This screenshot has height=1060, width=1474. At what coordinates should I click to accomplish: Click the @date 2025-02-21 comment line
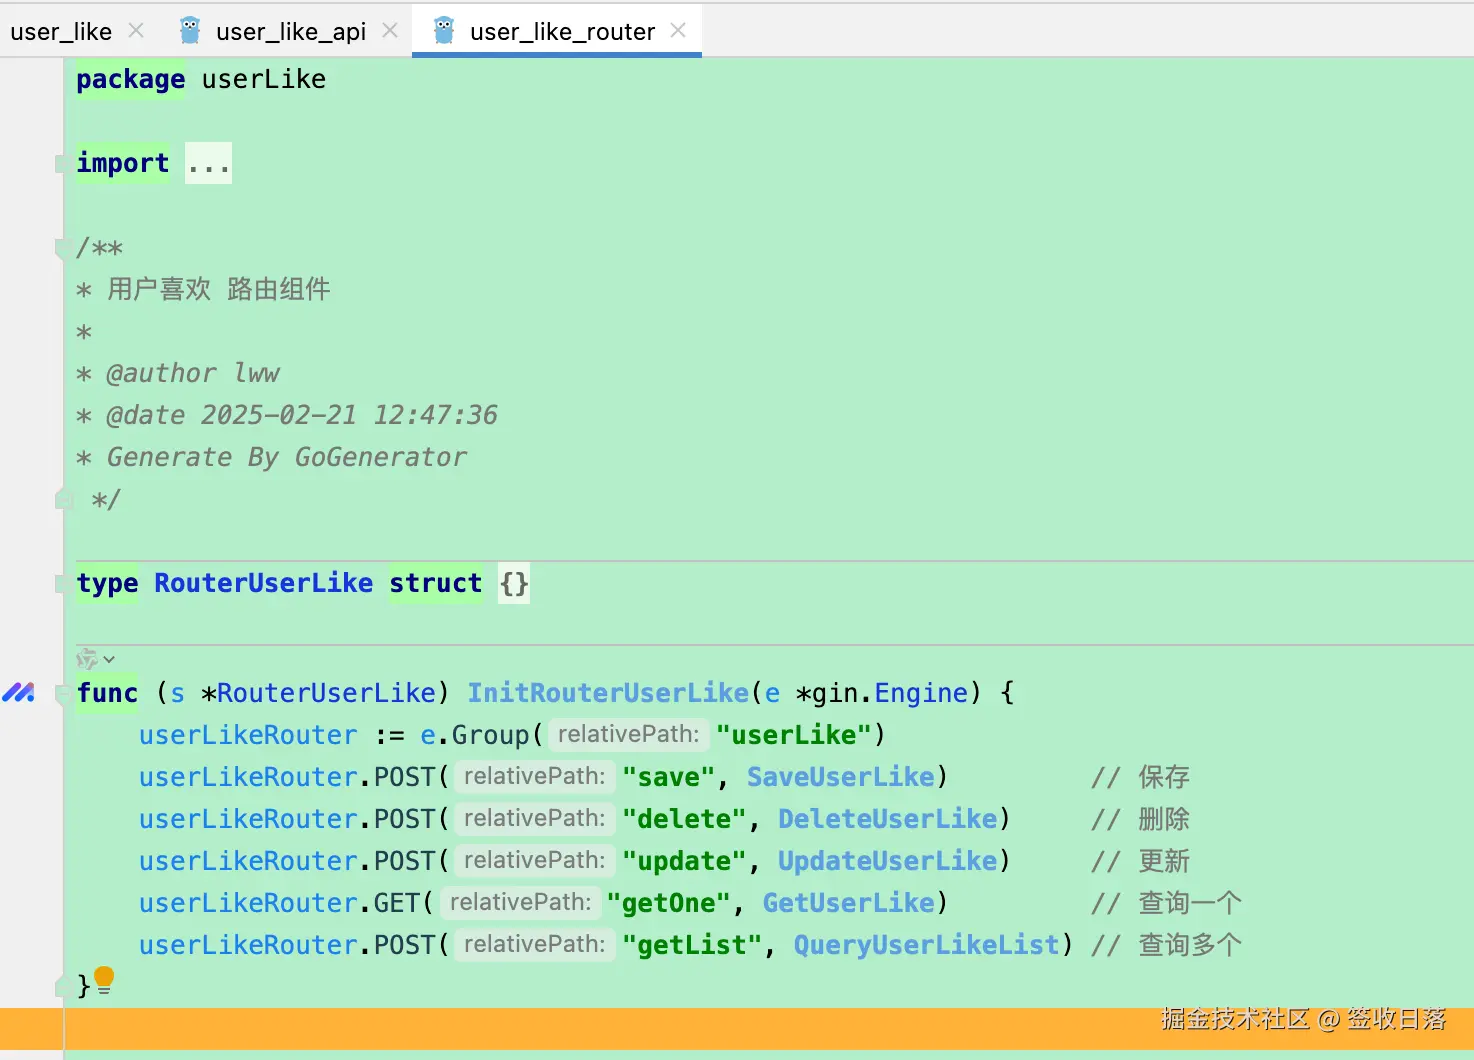287,415
